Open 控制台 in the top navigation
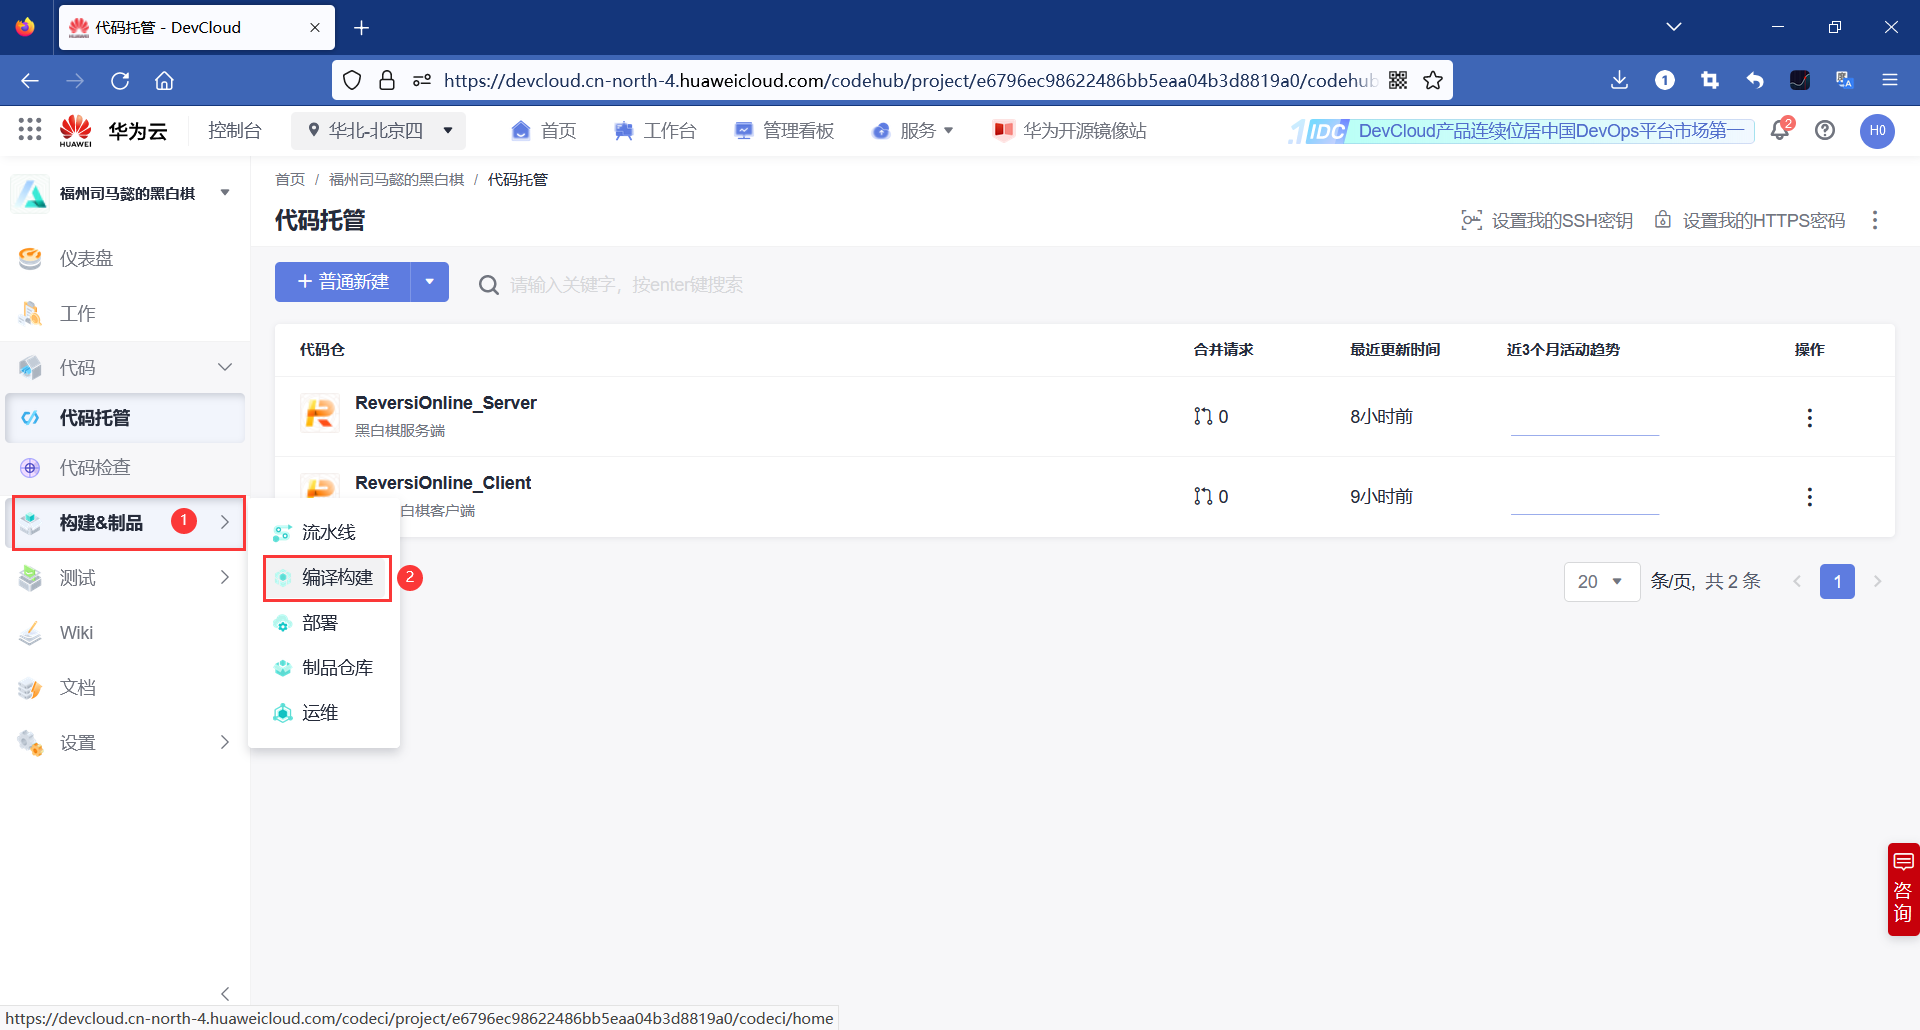The width and height of the screenshot is (1920, 1030). 234,131
